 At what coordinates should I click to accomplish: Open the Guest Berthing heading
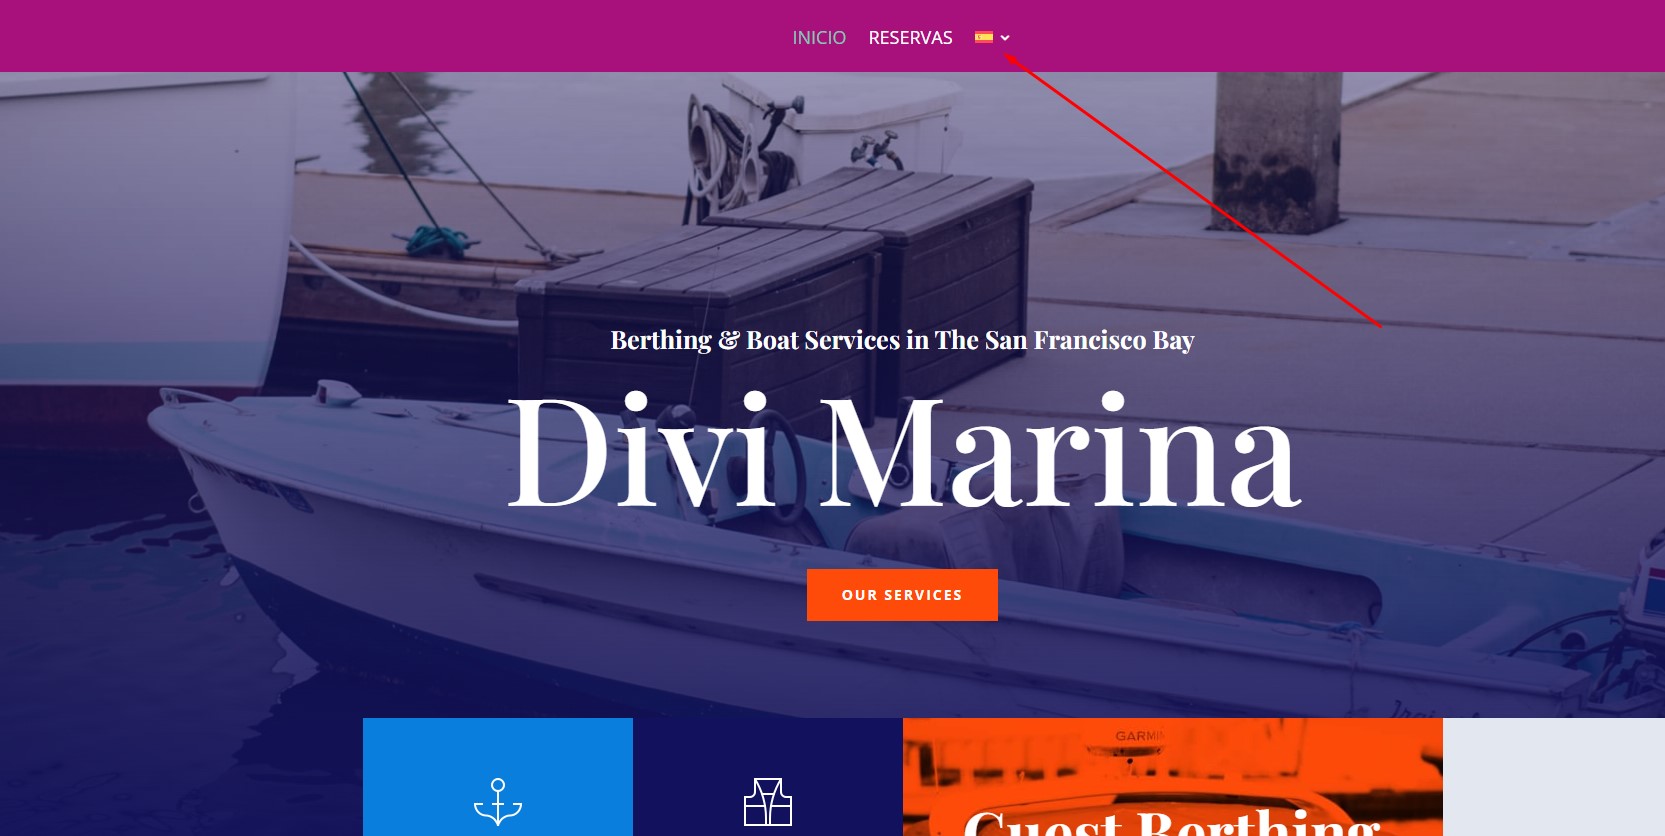click(x=1171, y=822)
